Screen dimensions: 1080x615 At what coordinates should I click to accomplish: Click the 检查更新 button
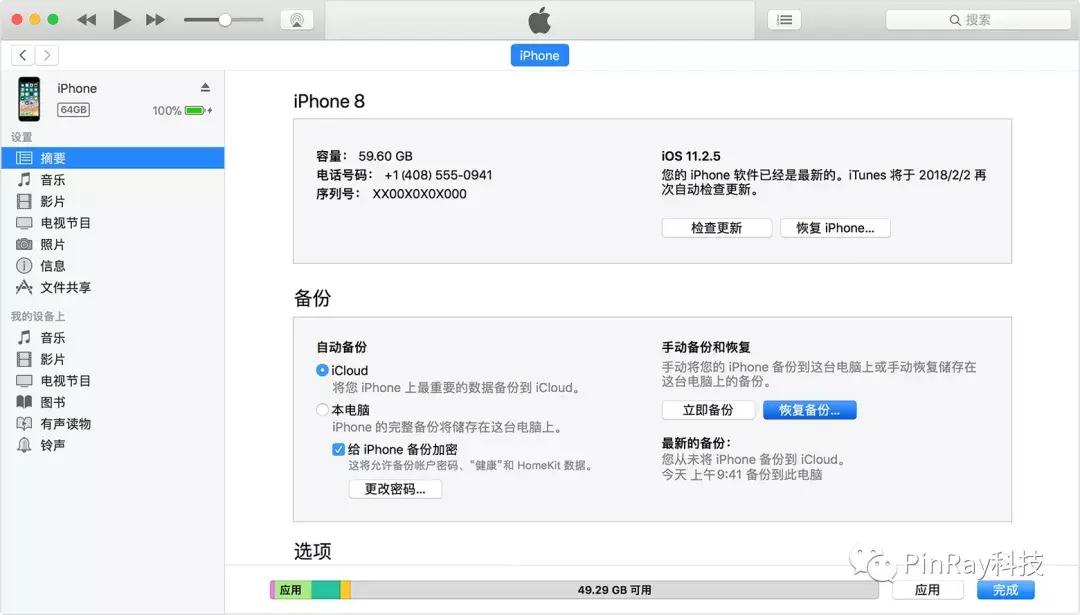[716, 227]
